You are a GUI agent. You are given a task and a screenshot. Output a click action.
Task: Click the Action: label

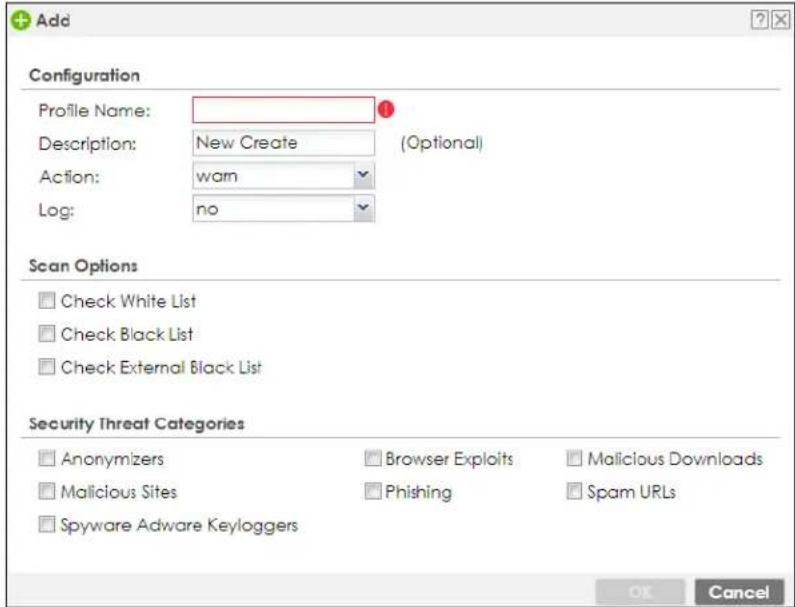point(69,177)
